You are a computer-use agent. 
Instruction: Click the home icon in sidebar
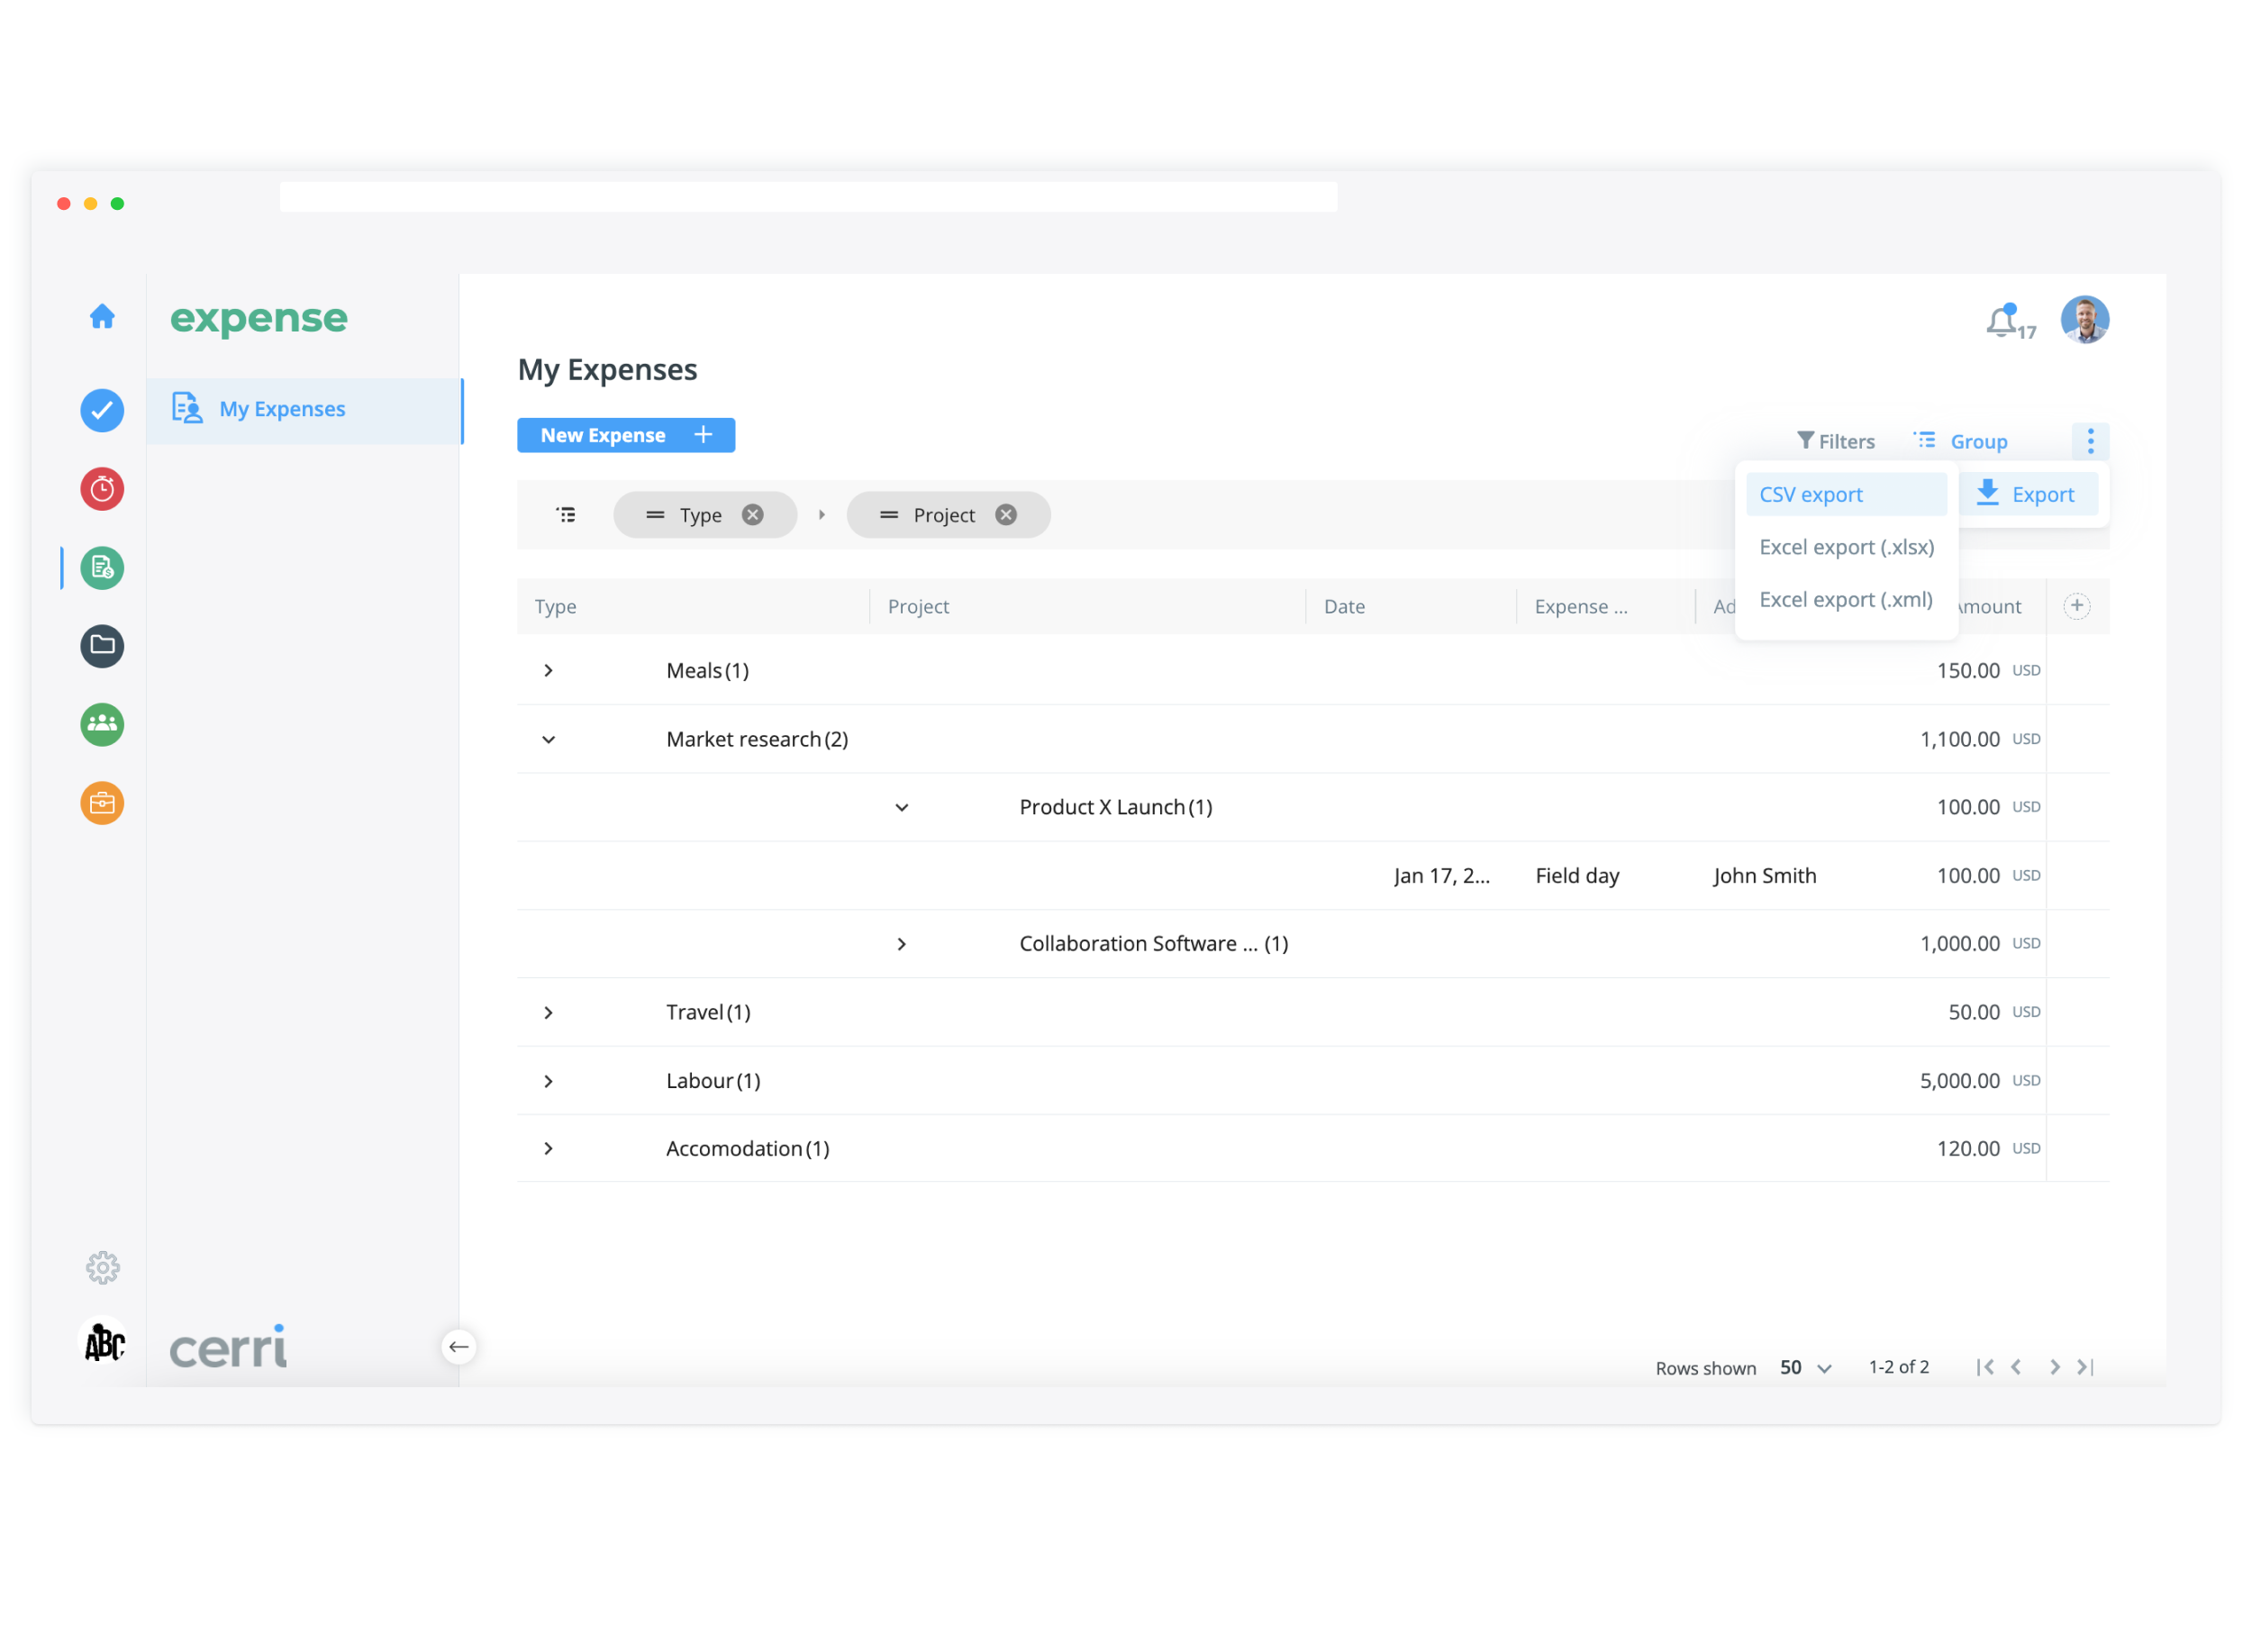[102, 317]
